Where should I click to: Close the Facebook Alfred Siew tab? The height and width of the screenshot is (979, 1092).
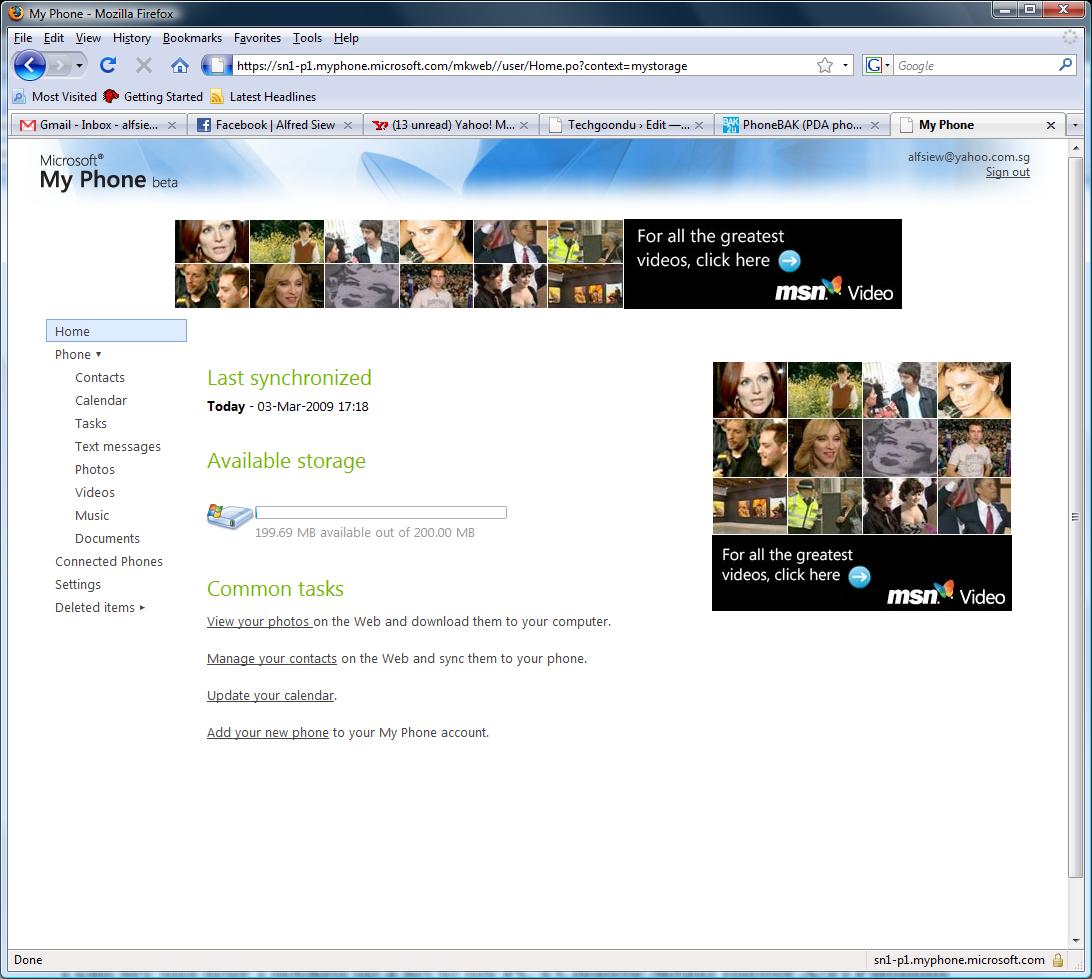pos(348,125)
